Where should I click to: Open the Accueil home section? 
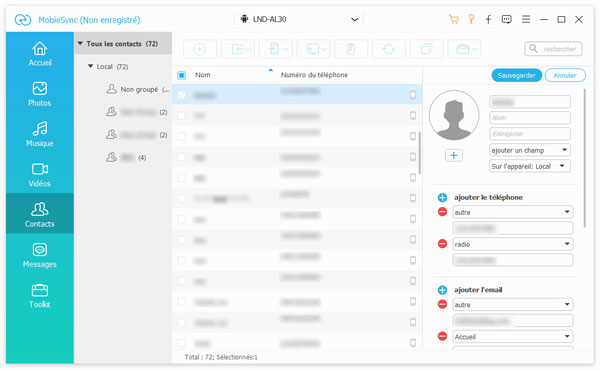40,54
